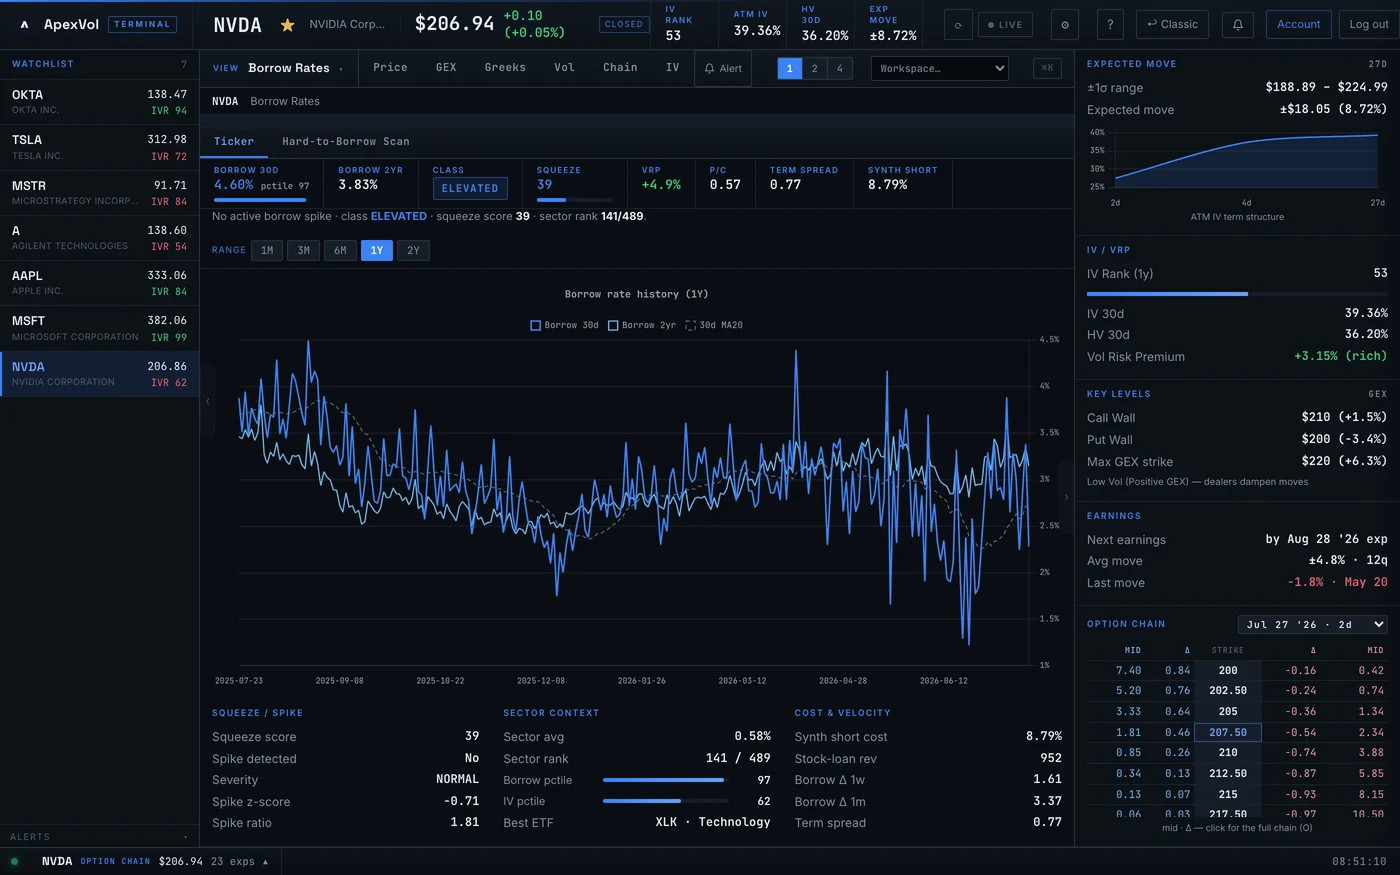
Task: Click the Account button
Action: coord(1298,24)
